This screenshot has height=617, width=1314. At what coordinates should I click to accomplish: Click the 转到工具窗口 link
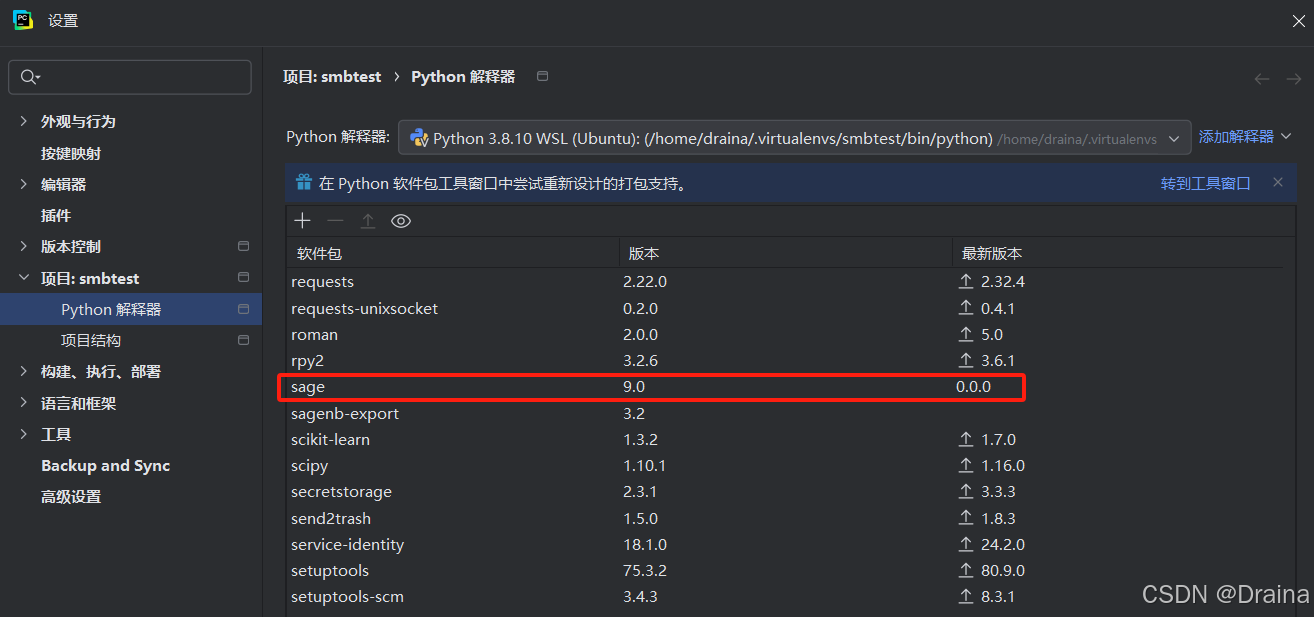tap(1205, 184)
